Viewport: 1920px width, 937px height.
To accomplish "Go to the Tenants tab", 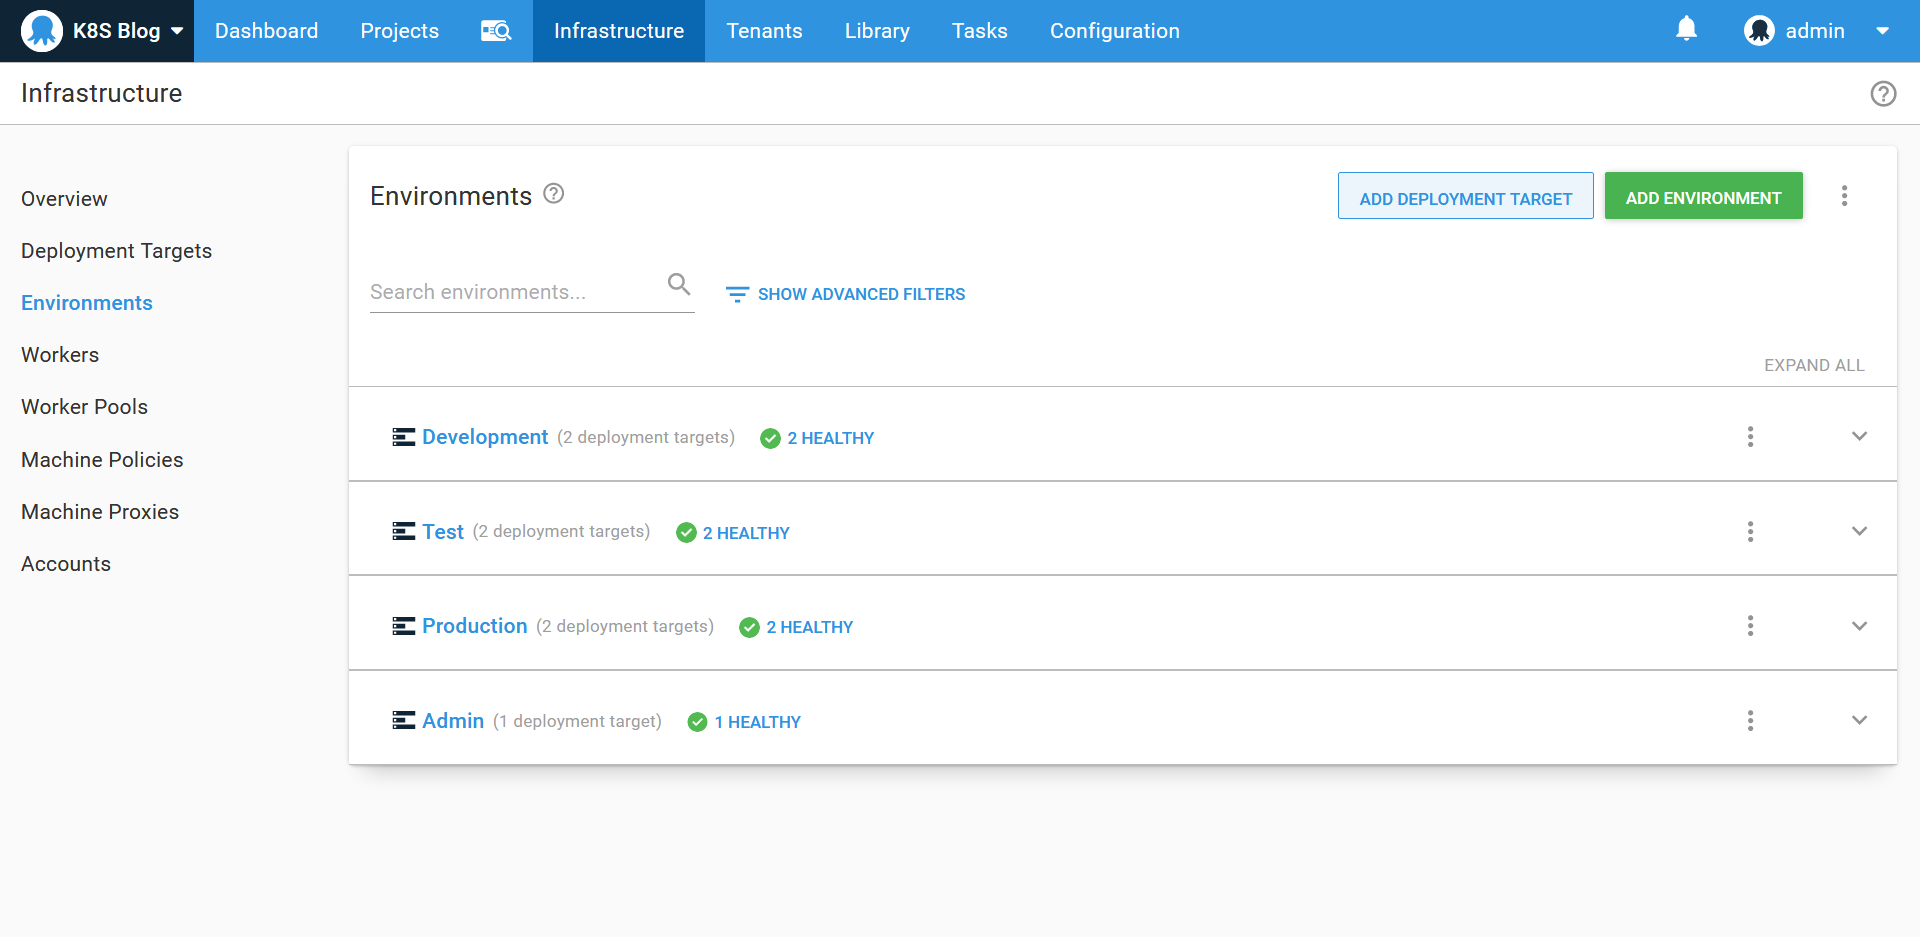I will [x=764, y=31].
